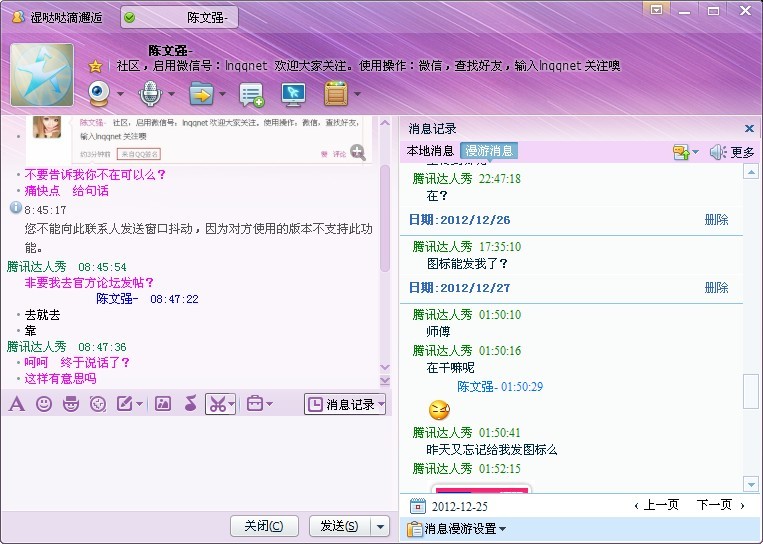This screenshot has width=763, height=544.
Task: Create a discussion group with chat-plus icon
Action: [x=251, y=94]
